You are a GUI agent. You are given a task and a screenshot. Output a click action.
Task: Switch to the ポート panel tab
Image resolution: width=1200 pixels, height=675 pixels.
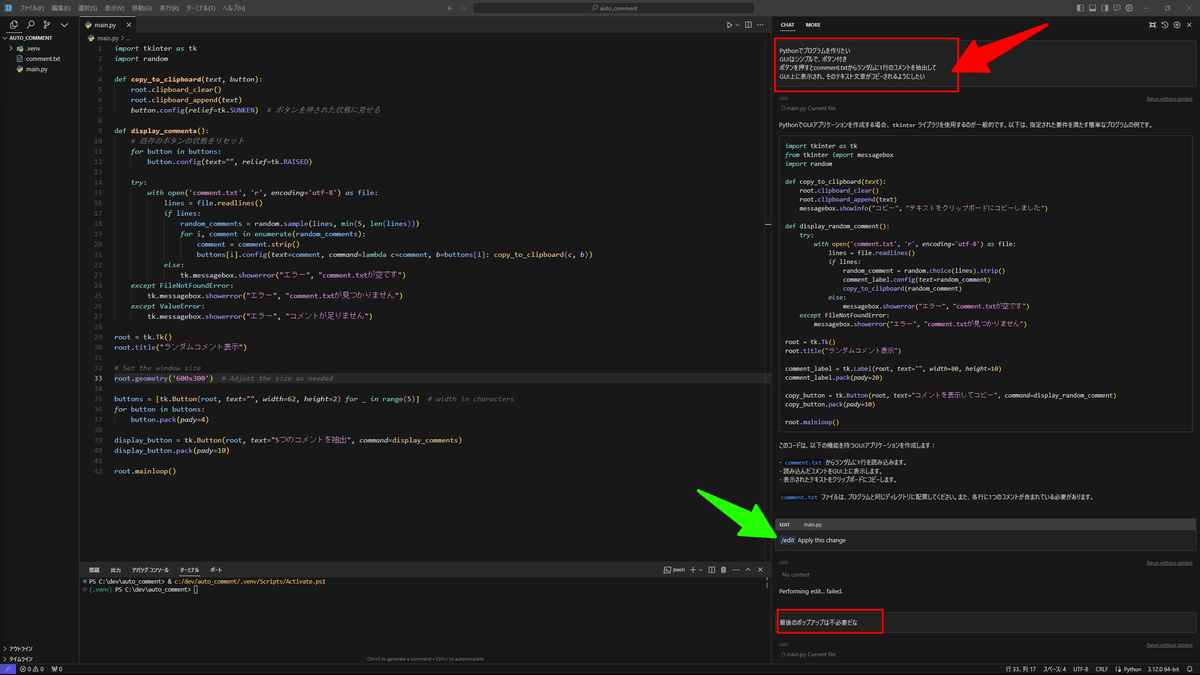[x=216, y=570]
